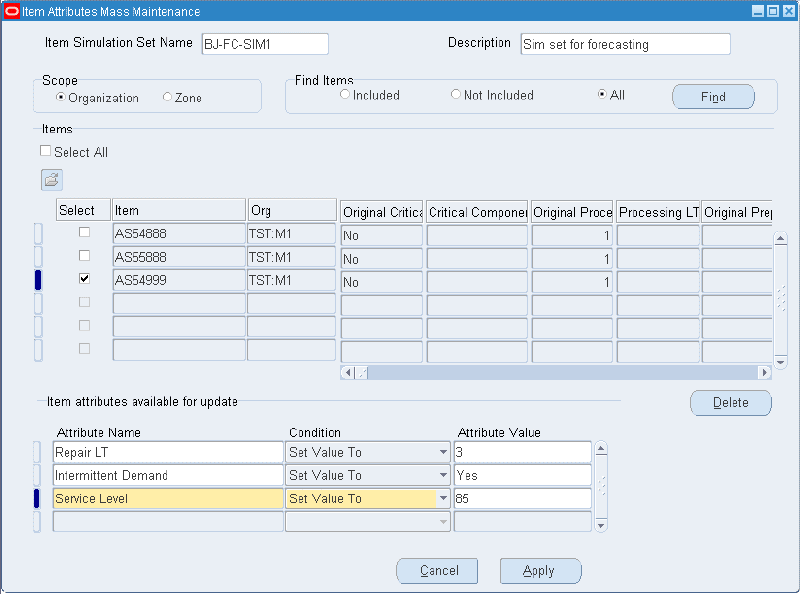Click the Critical Component column header

477,212
